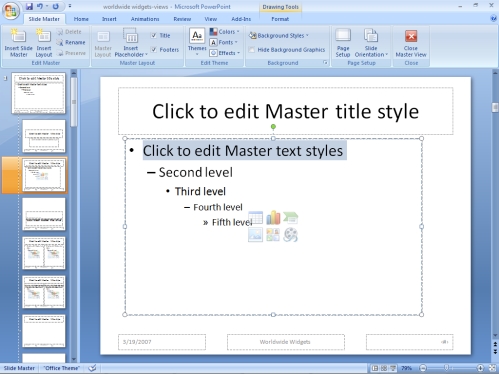499x374 pixels.
Task: Click the Insert Chart icon in the content placeholder
Action: click(x=273, y=218)
